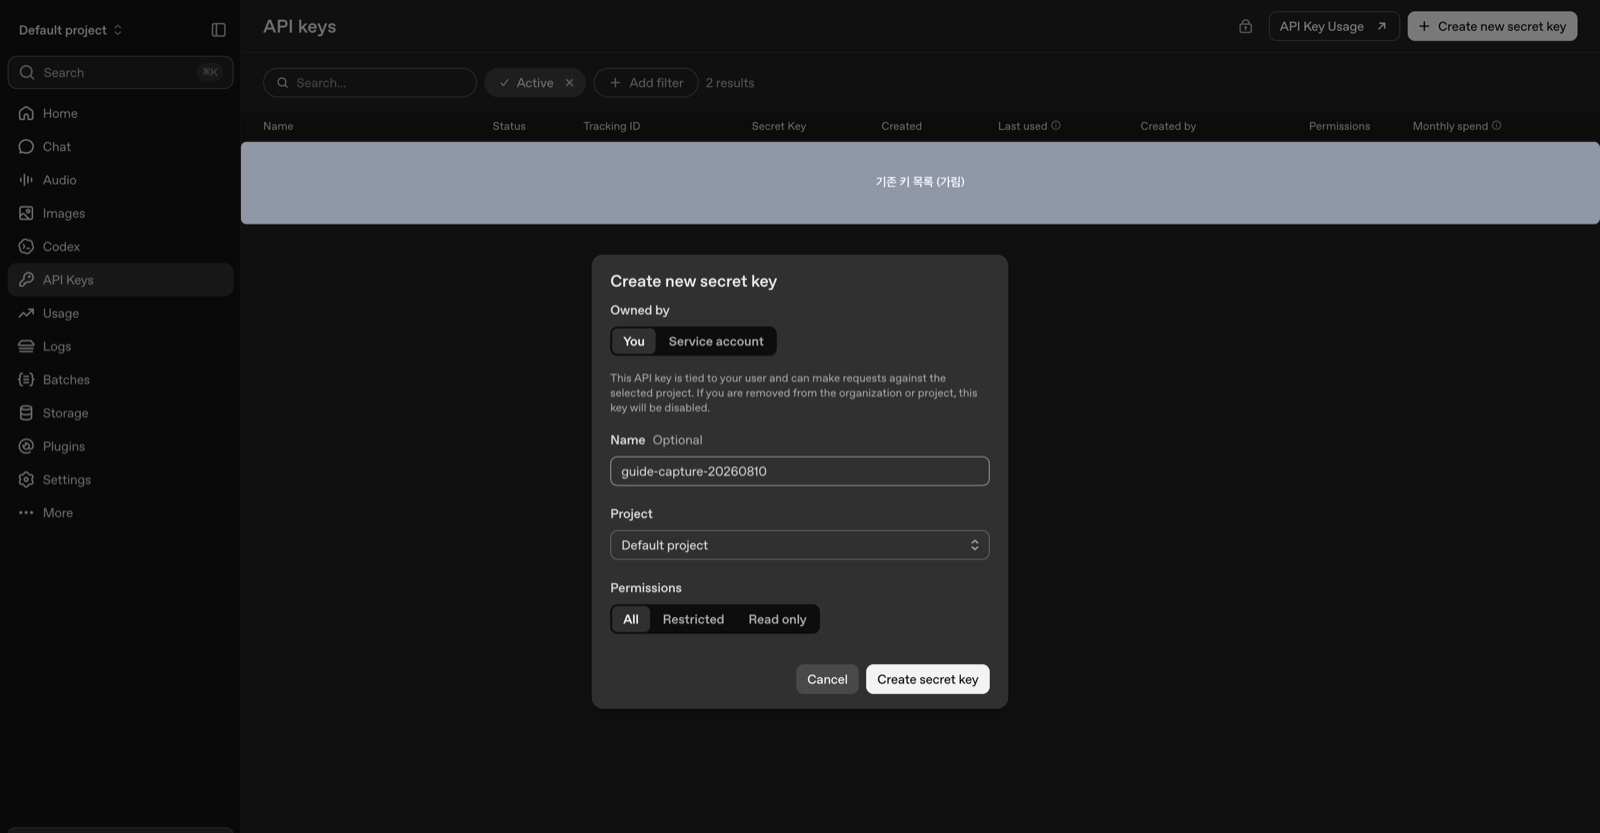Click the Secret Key column header
This screenshot has height=833, width=1600.
coord(779,126)
